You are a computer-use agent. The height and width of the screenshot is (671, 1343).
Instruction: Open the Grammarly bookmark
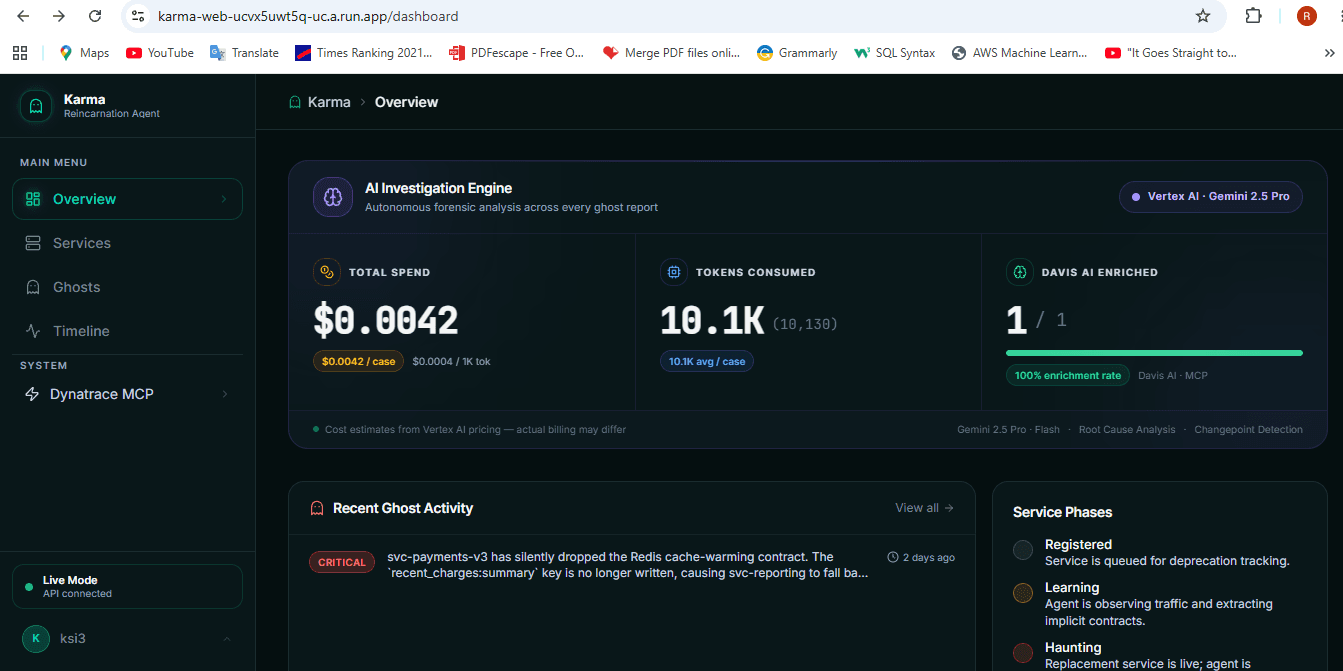(x=797, y=53)
